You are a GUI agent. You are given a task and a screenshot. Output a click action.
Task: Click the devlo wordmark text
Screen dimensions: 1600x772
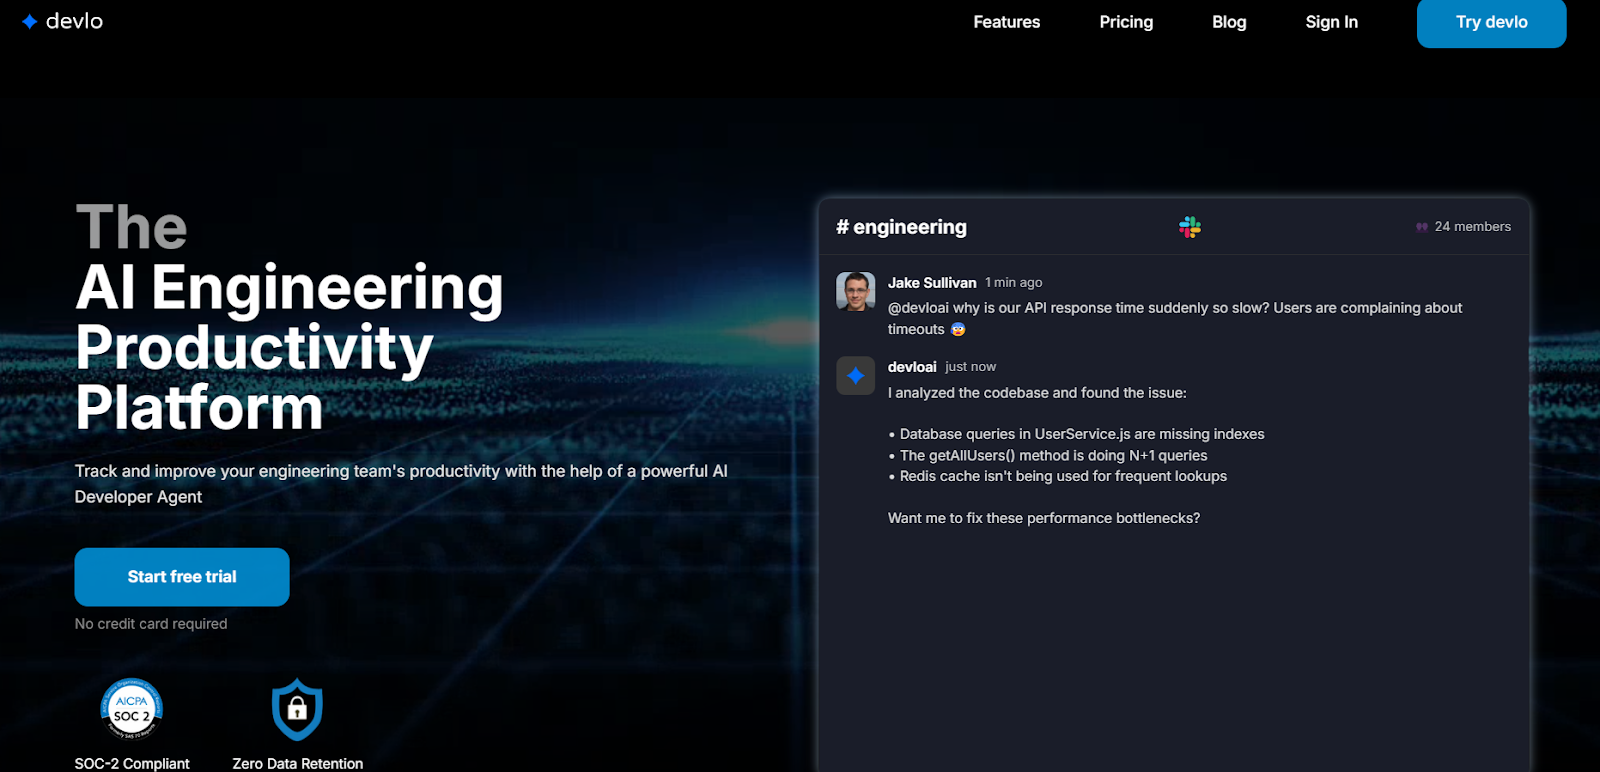pos(74,21)
